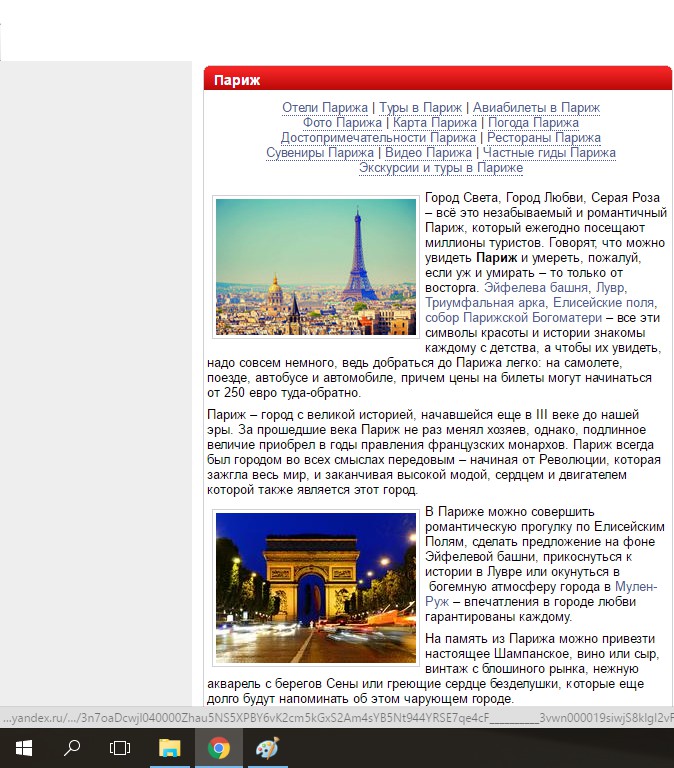Open the Windows Start menu
The height and width of the screenshot is (768, 674).
[24, 748]
